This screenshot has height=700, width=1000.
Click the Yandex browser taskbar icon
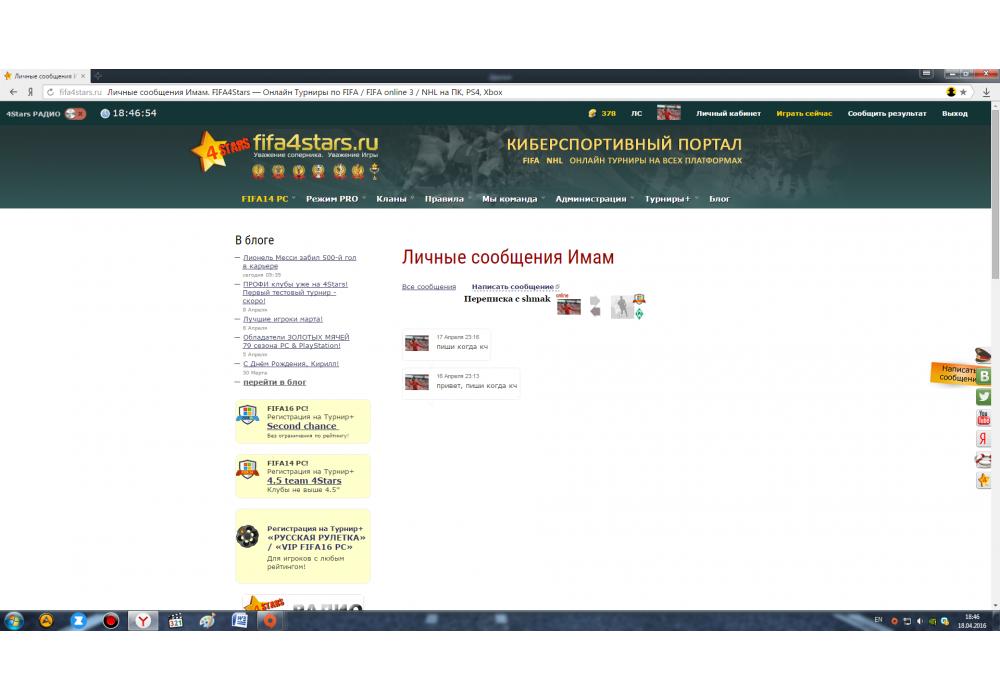(x=143, y=620)
